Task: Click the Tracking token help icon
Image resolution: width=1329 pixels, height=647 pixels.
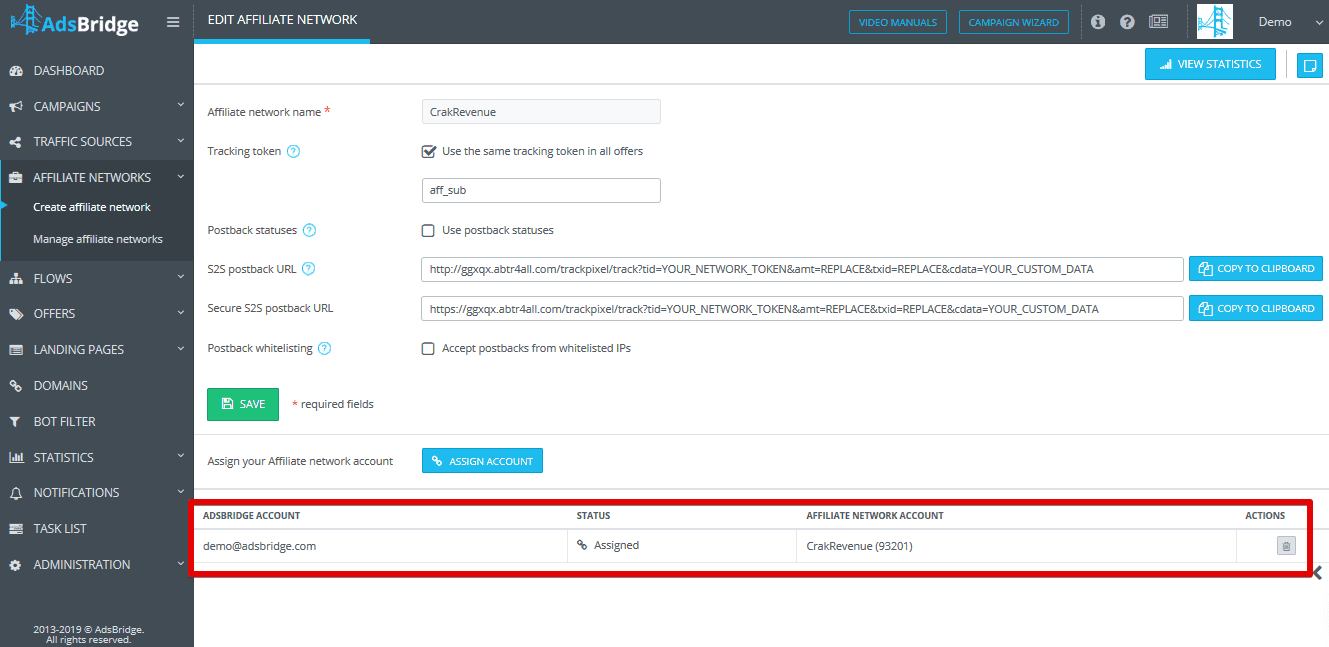Action: (293, 152)
